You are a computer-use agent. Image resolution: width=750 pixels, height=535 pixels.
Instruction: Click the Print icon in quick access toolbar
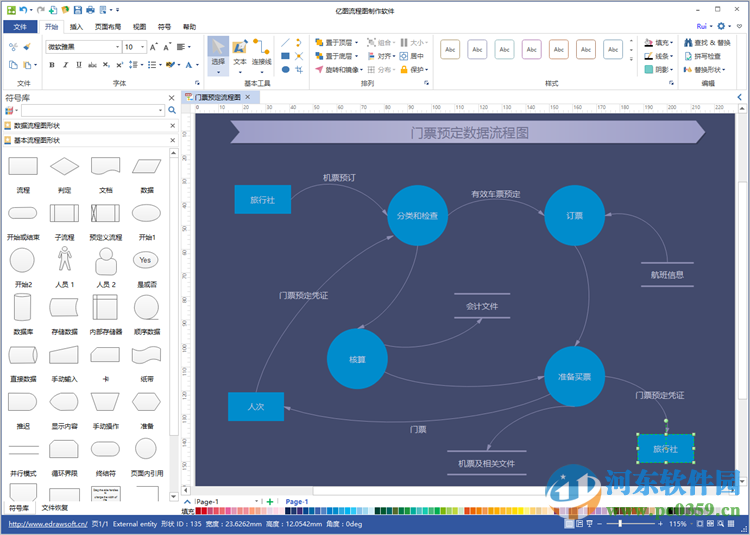point(90,10)
